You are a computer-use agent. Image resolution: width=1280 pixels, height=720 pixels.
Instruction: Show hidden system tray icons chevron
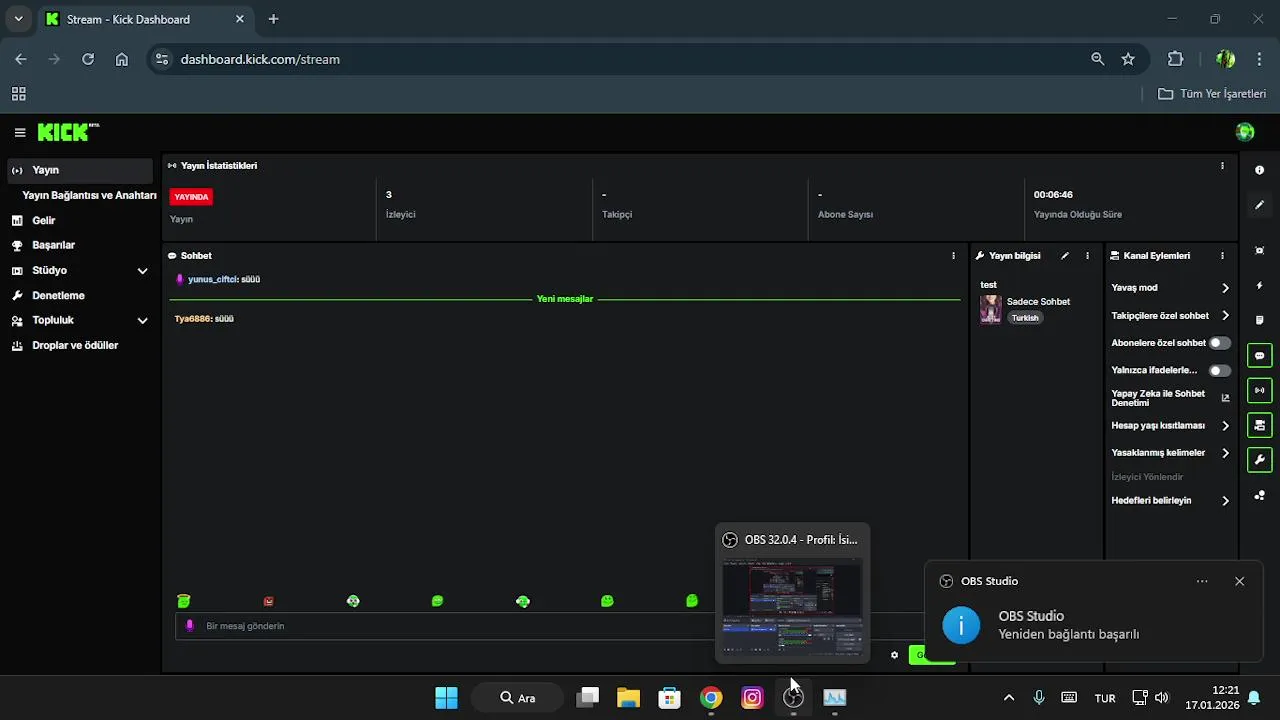(x=1009, y=698)
